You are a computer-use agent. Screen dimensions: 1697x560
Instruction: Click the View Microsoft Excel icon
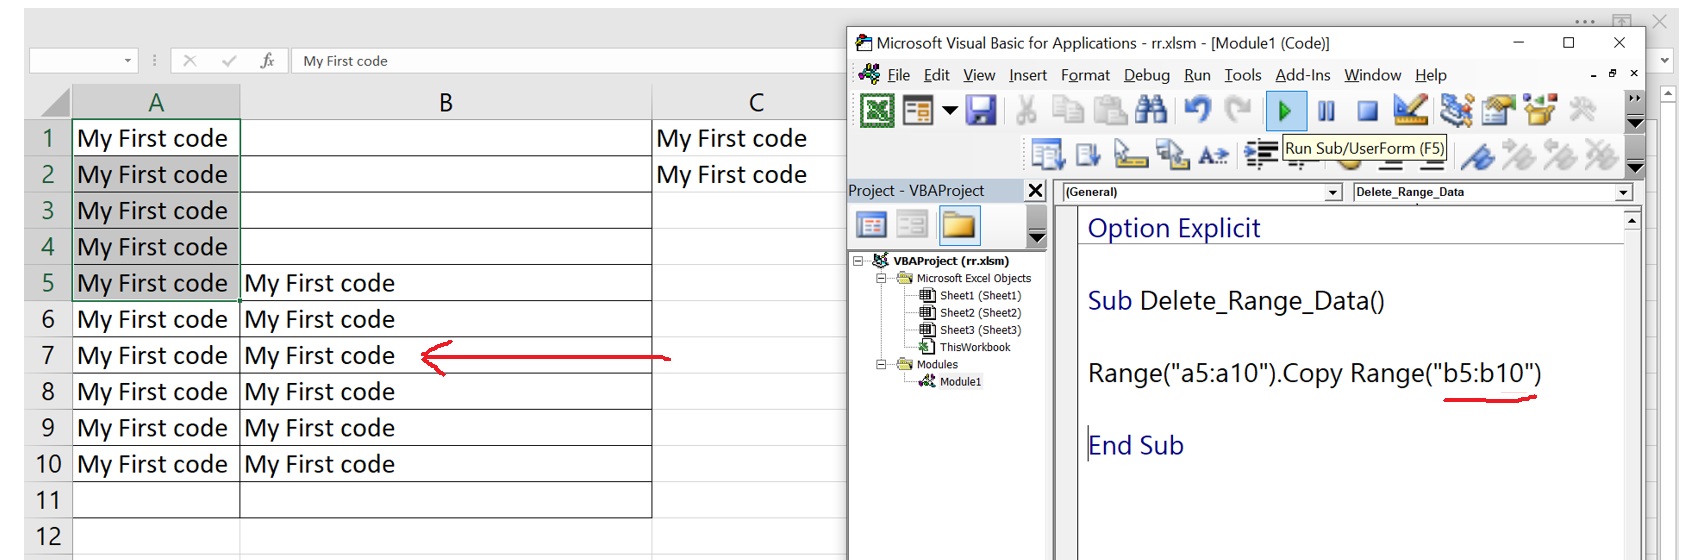coord(877,110)
